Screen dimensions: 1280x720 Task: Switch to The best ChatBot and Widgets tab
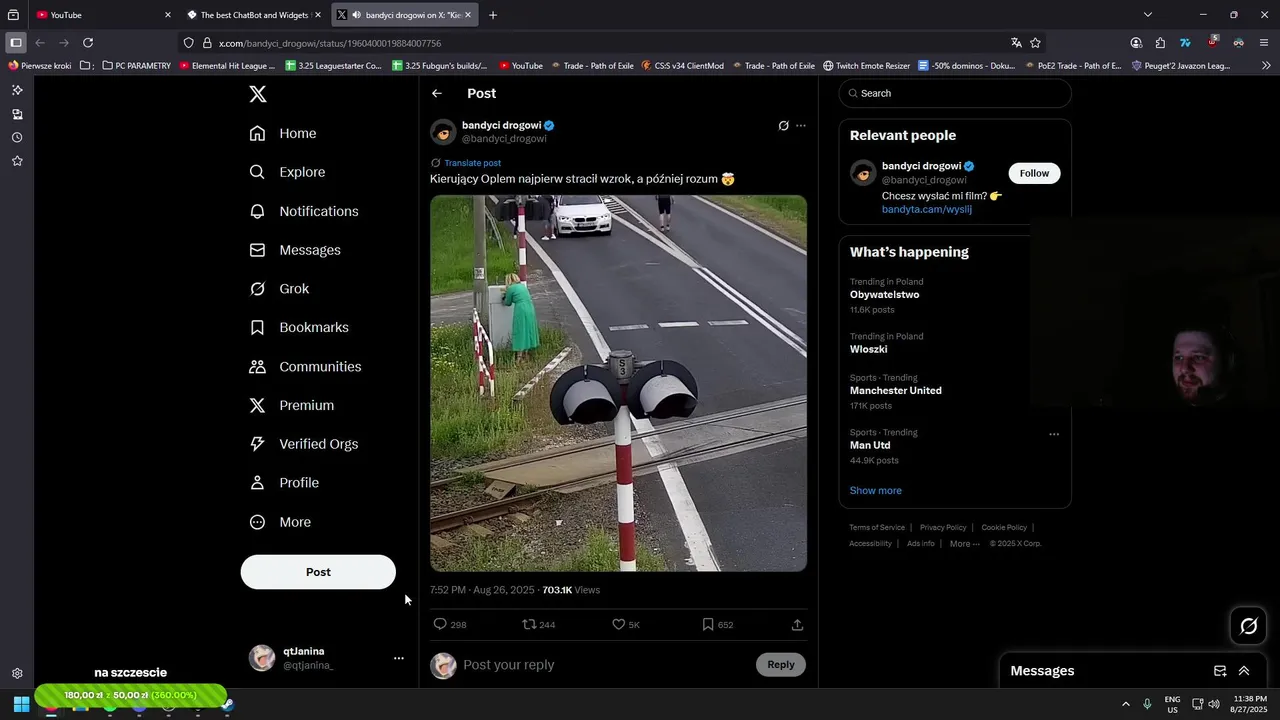(254, 15)
